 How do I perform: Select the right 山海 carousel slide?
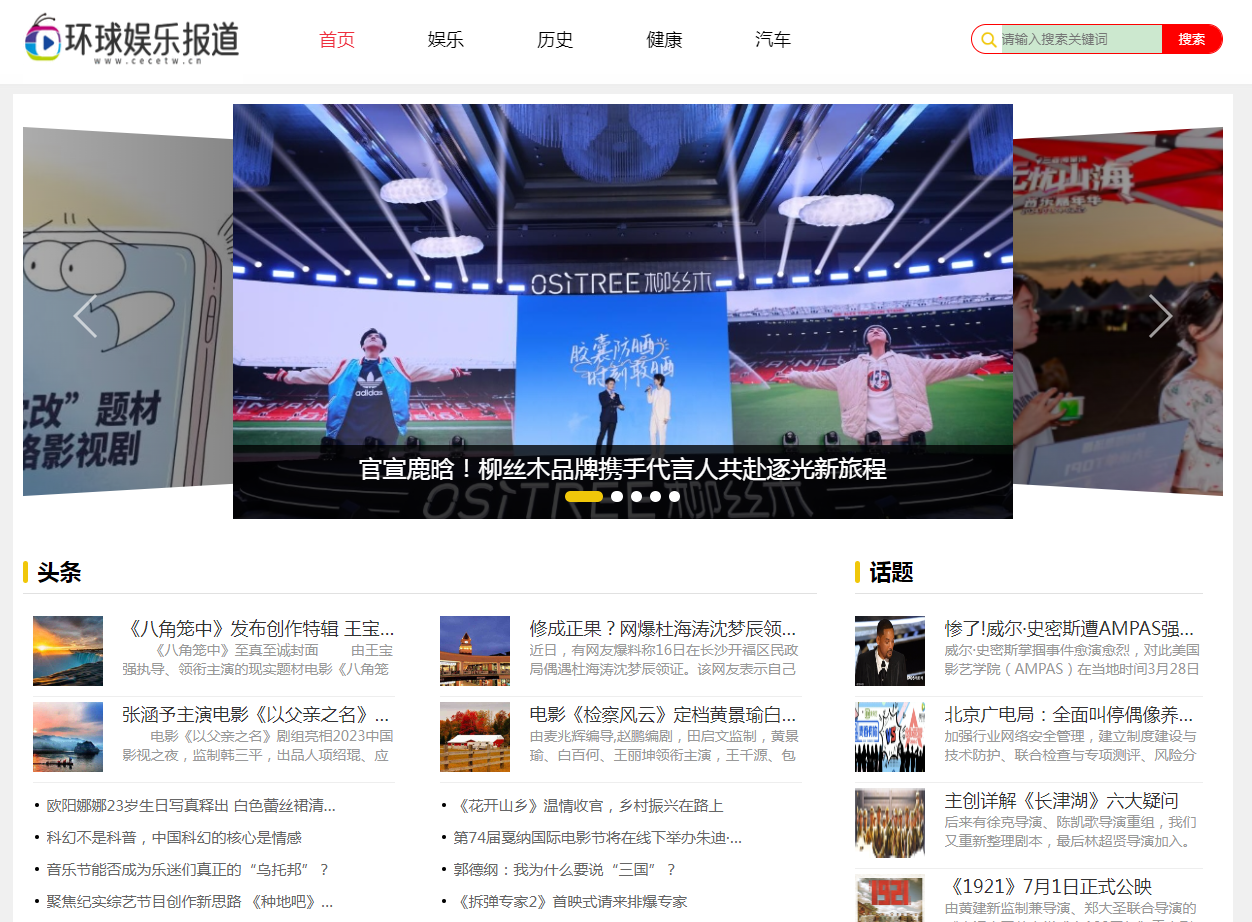pos(1118,311)
